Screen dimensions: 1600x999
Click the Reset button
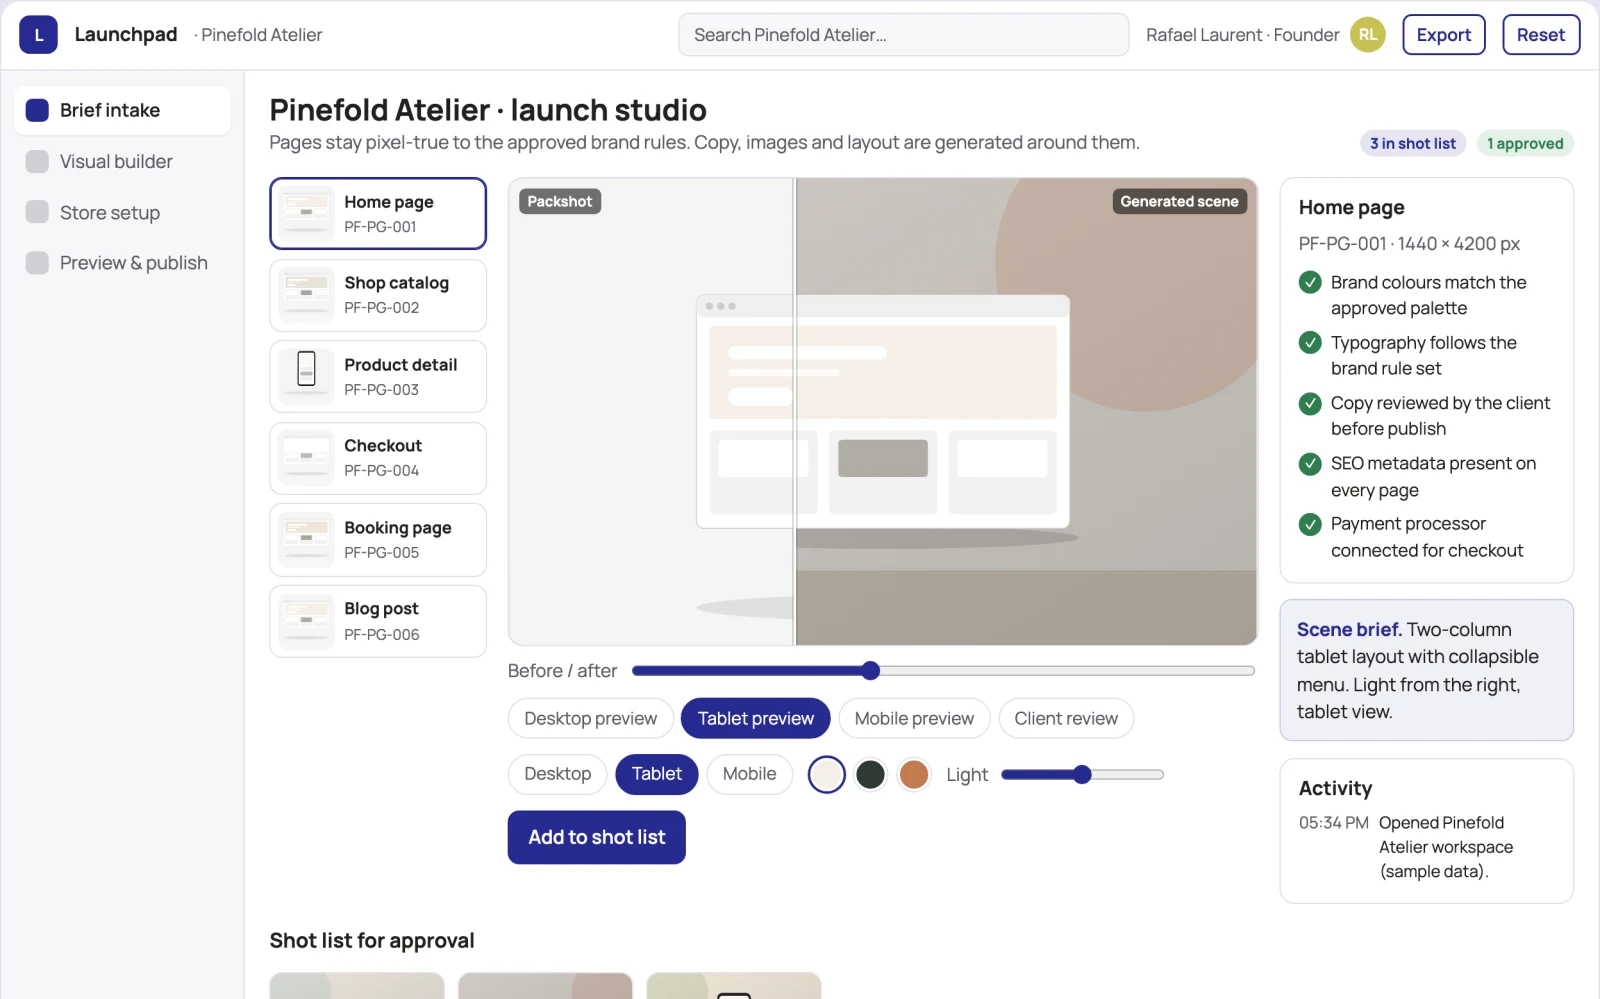(x=1540, y=35)
